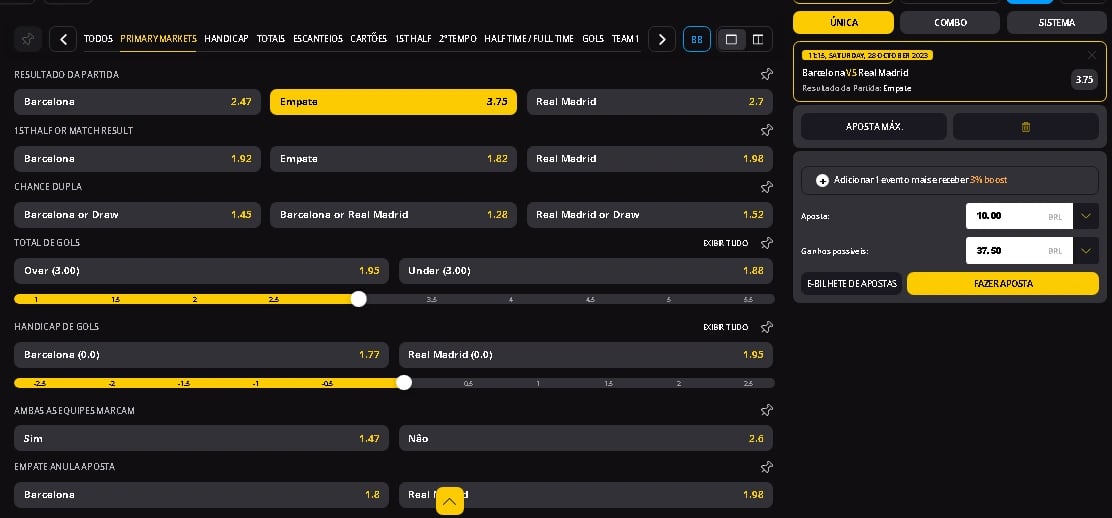Select Barcelona or Real Madrid 1.28

[x=394, y=215]
